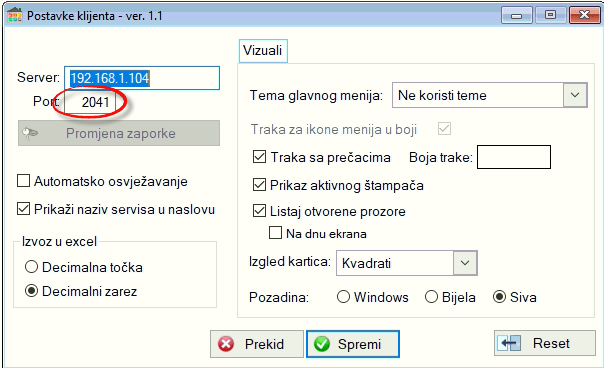Select Decimalna točka radio option
Viewport: 604px width, 368px height.
(x=31, y=267)
